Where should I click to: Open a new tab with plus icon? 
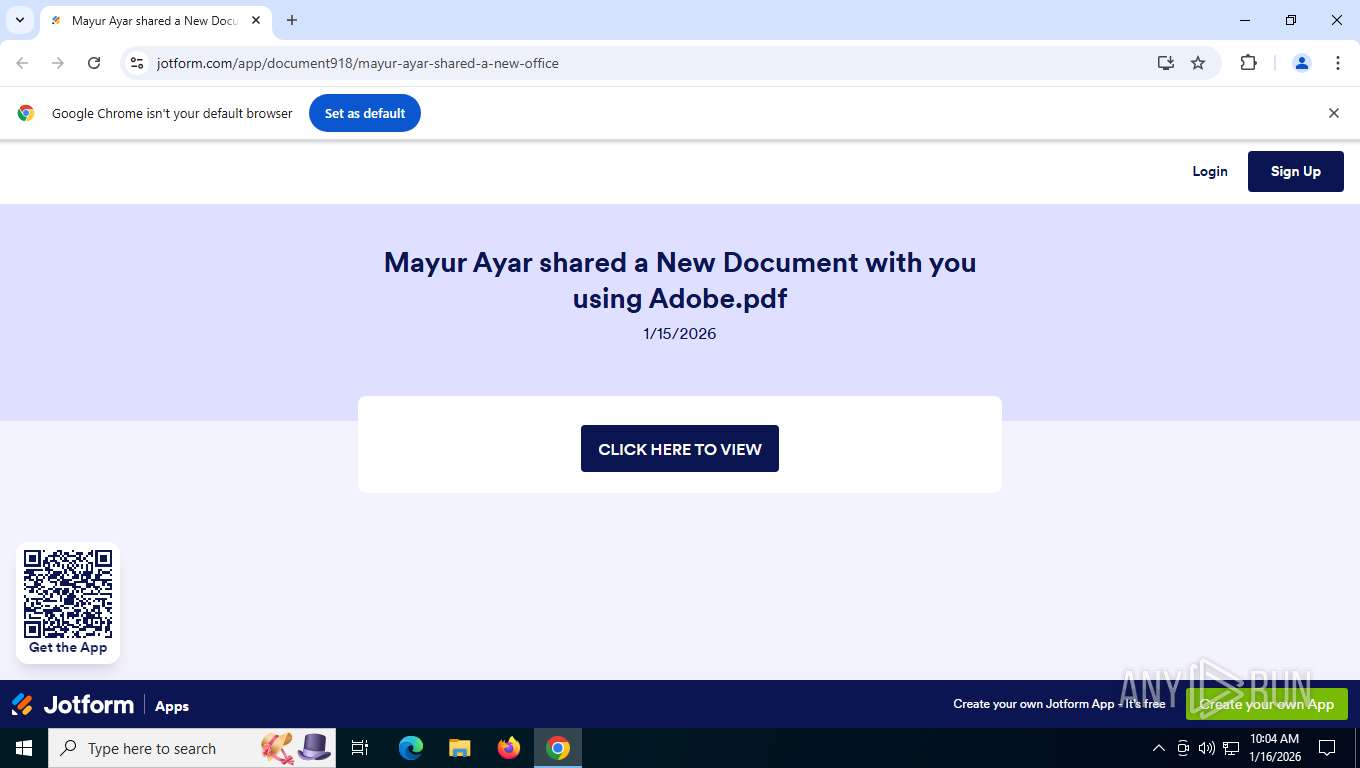tap(292, 20)
